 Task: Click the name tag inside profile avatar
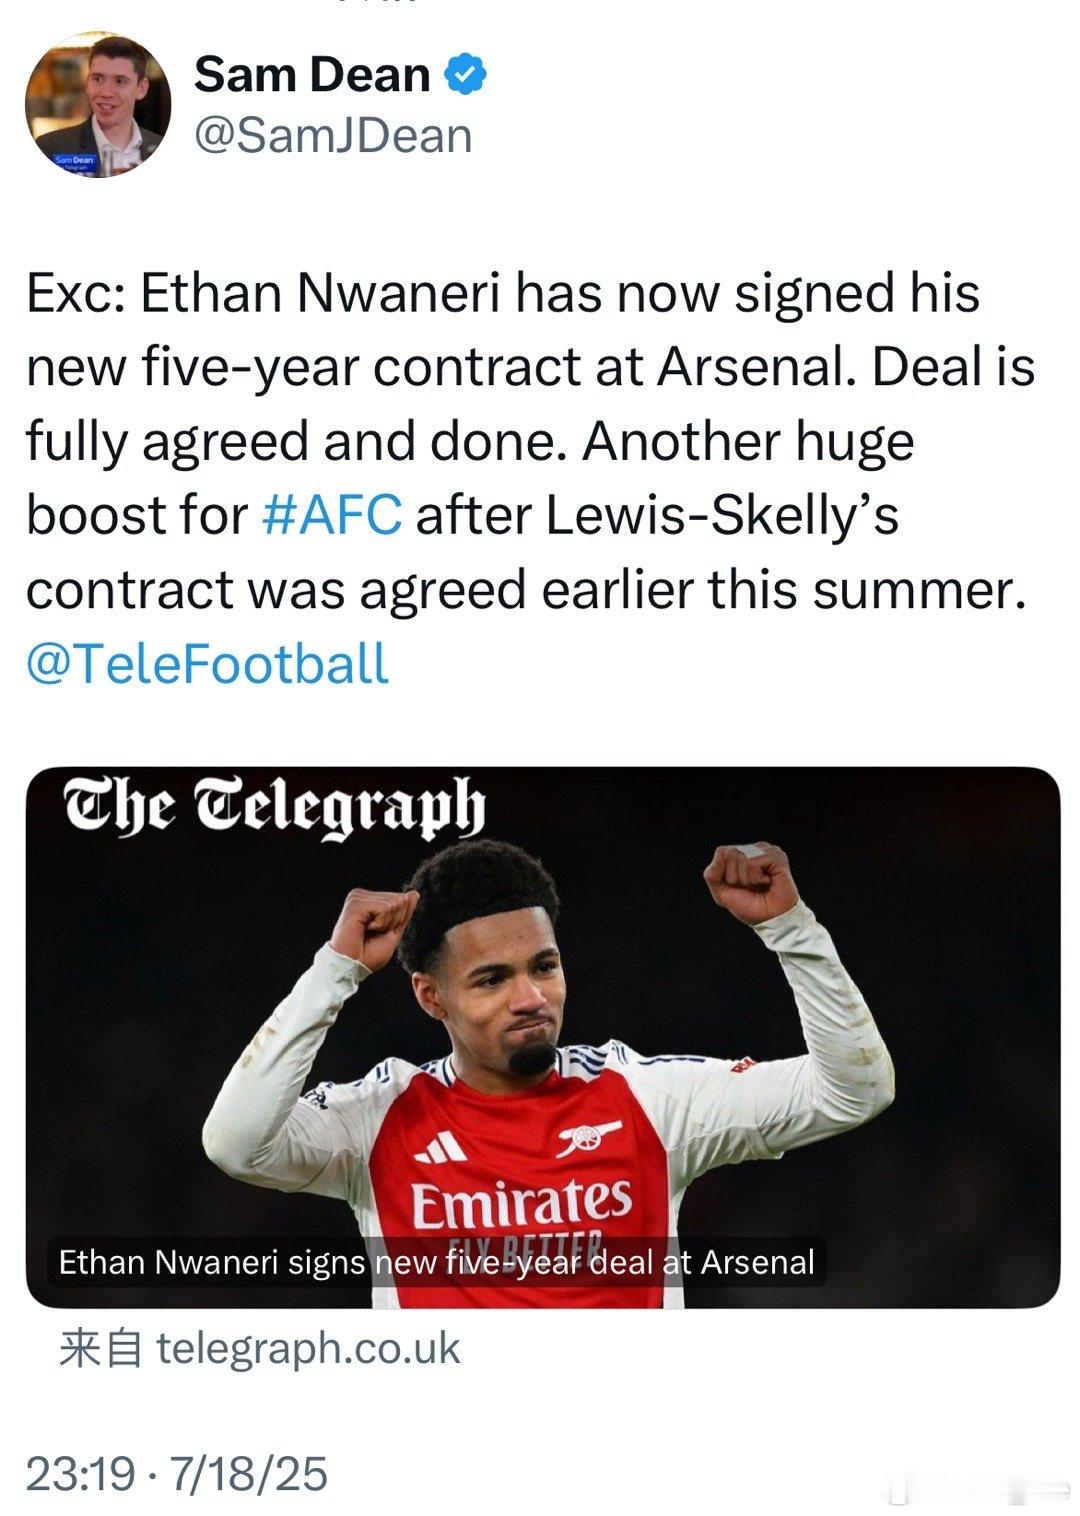click(73, 161)
